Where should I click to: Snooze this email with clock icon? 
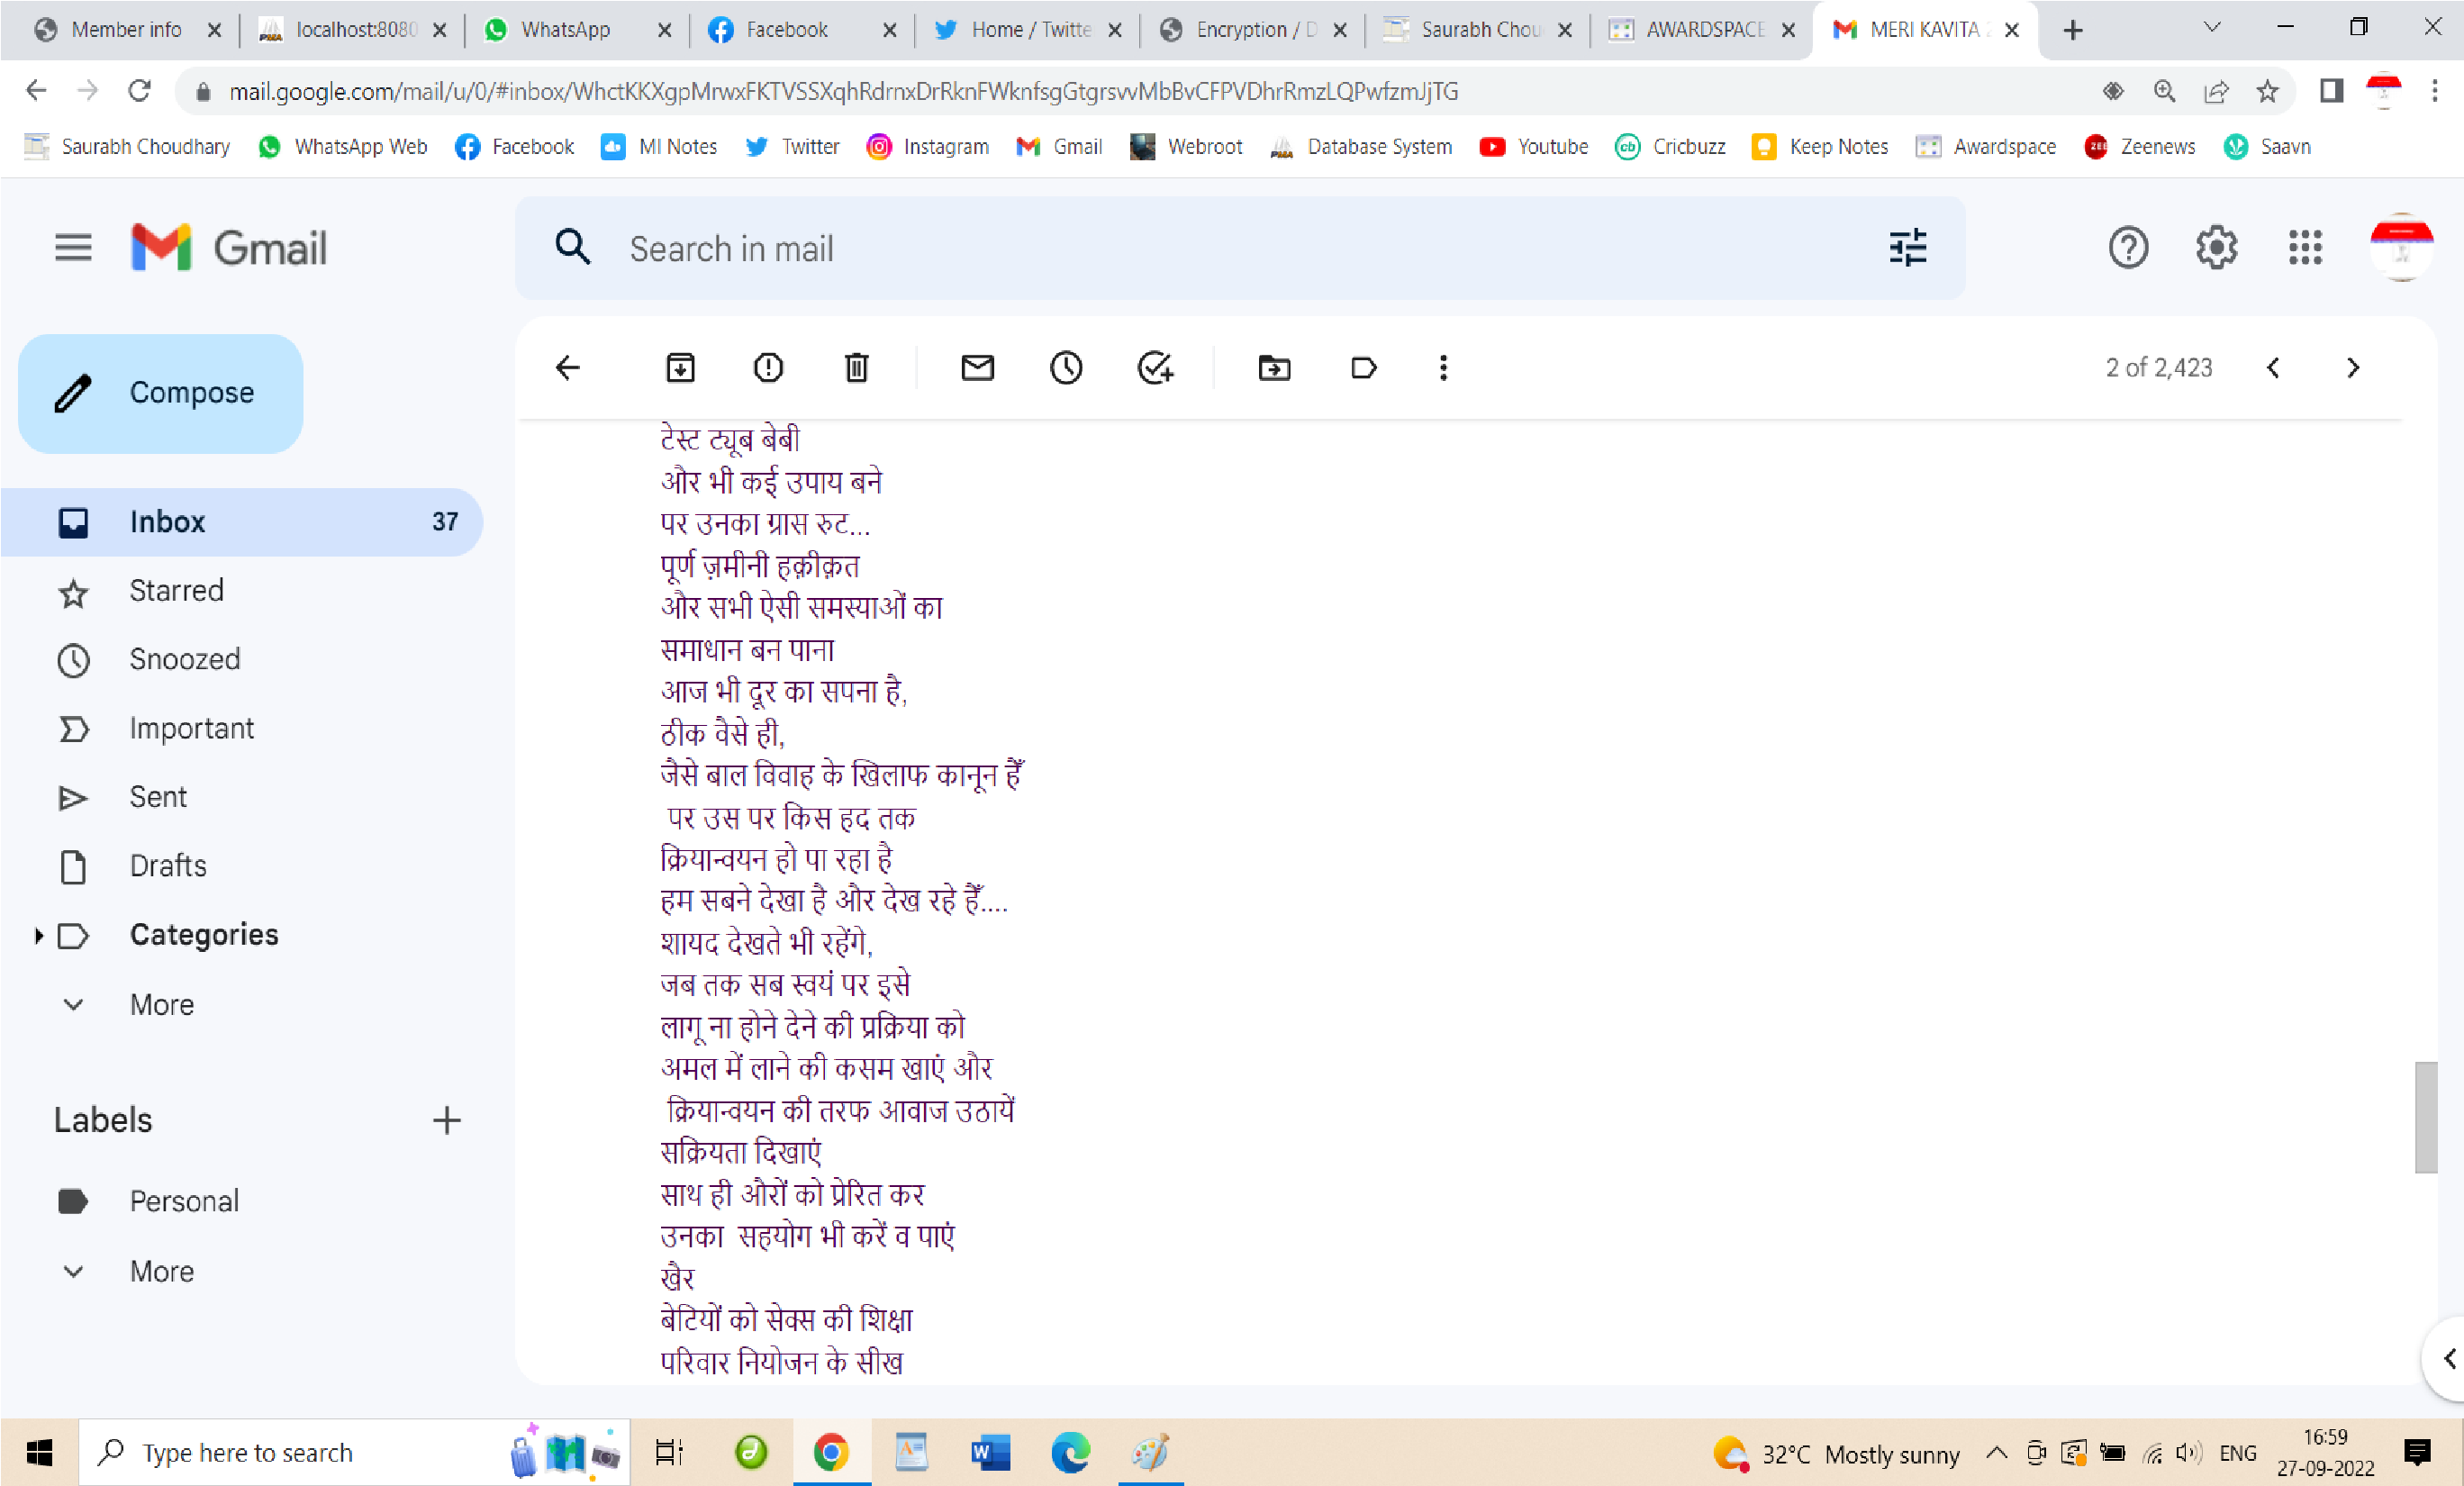pyautogui.click(x=1066, y=367)
